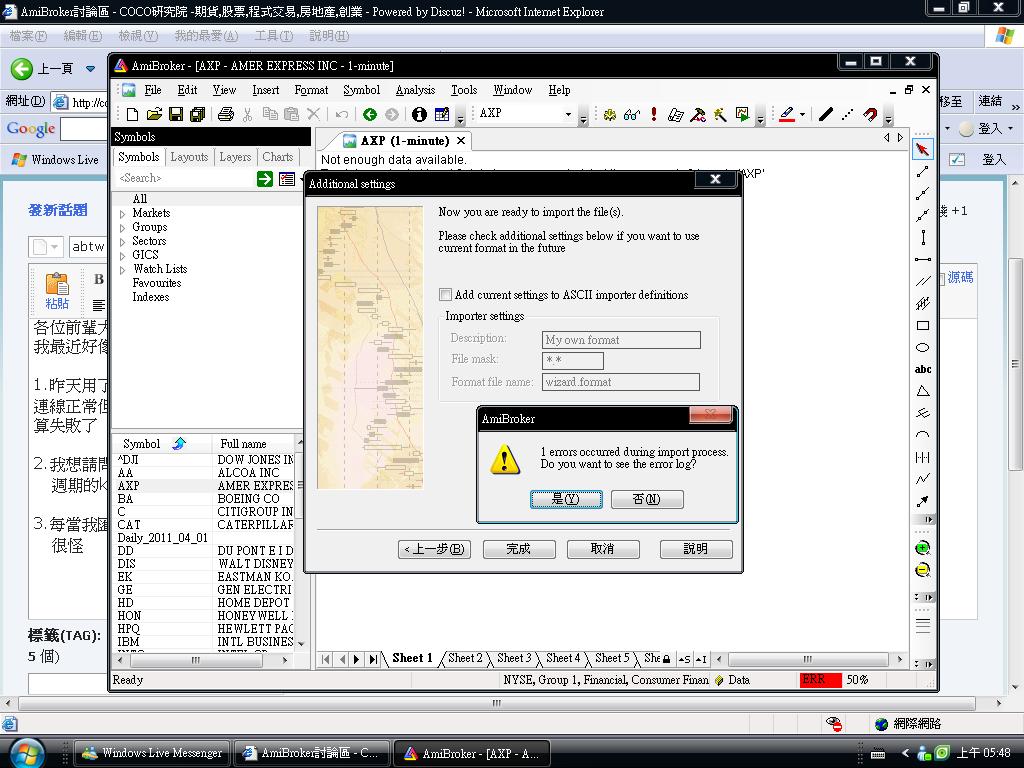The width and height of the screenshot is (1024, 768).
Task: Click the symbol list filter icon
Action: click(287, 179)
